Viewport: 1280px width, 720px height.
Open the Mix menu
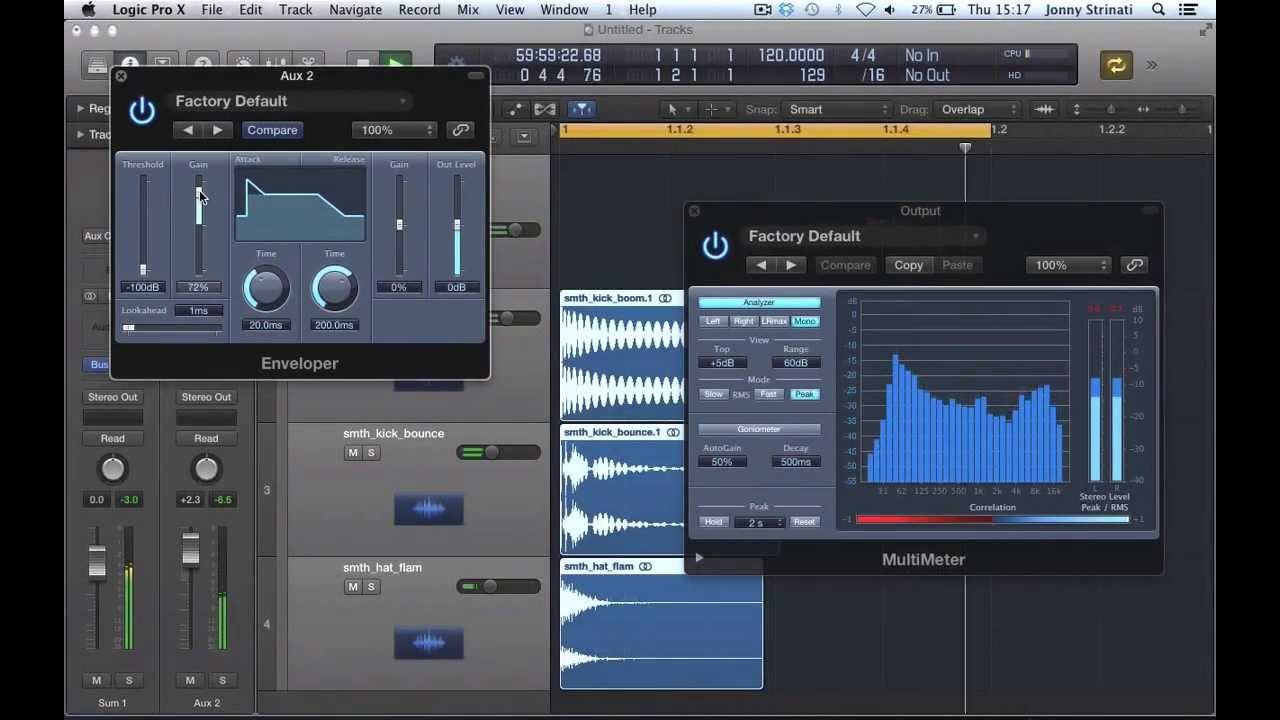click(467, 10)
